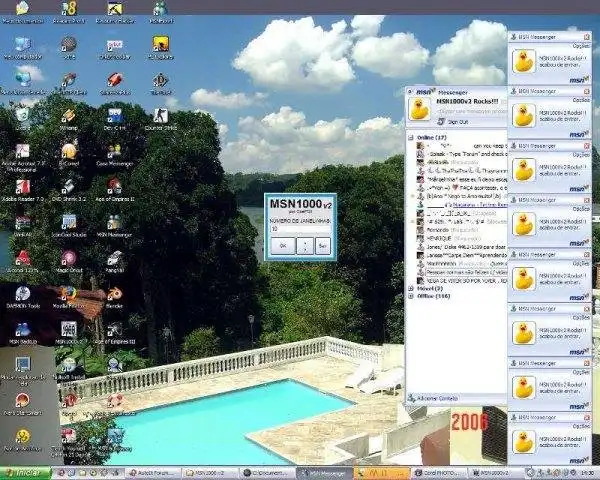Open Age of Empires III shortcut
The image size is (600, 480).
(x=114, y=332)
